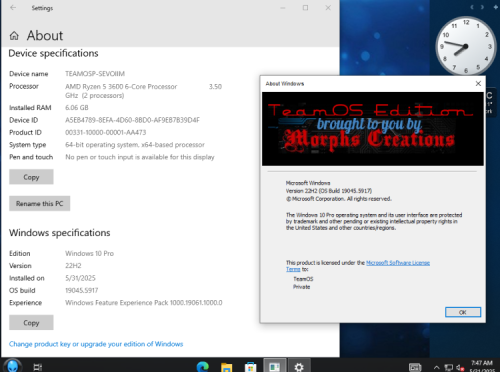
Task: Select the No pen or touch input text
Action: pyautogui.click(x=140, y=157)
